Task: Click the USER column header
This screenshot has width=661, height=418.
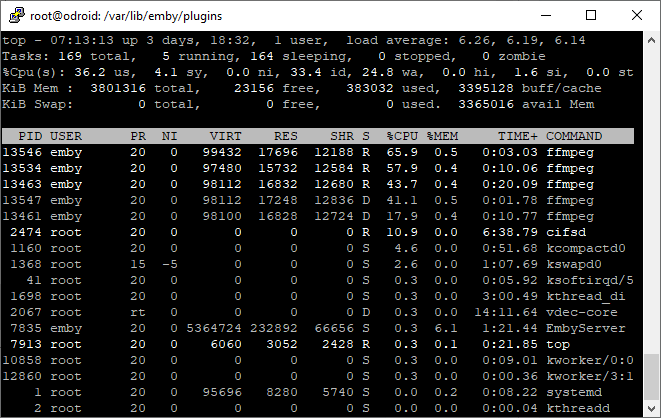Action: 66,136
